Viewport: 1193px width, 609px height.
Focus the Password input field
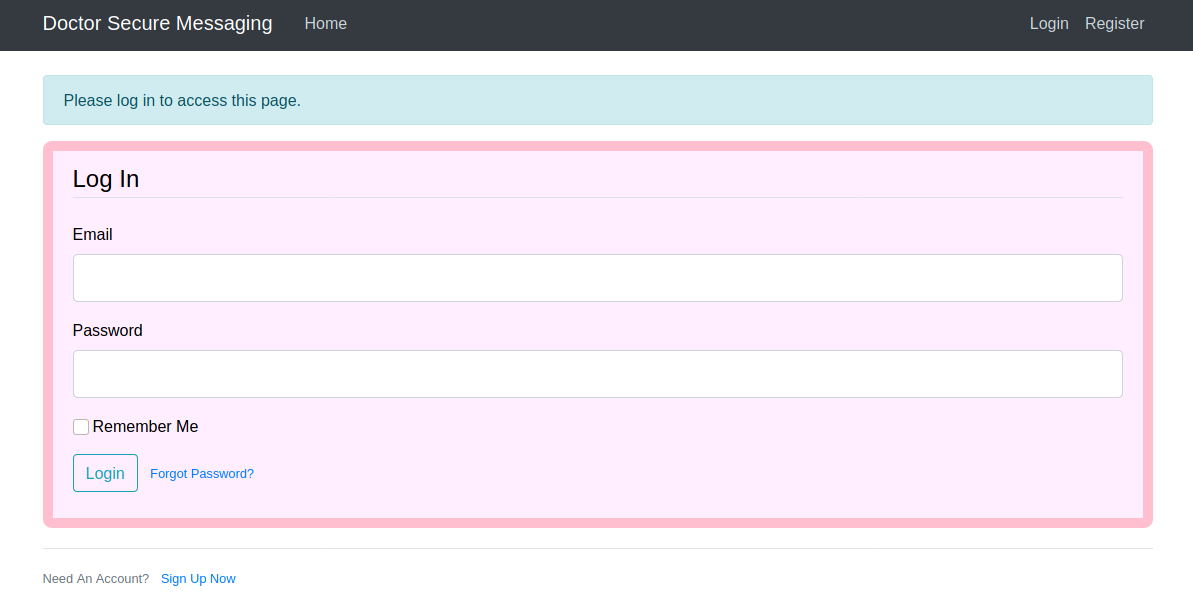coord(597,373)
